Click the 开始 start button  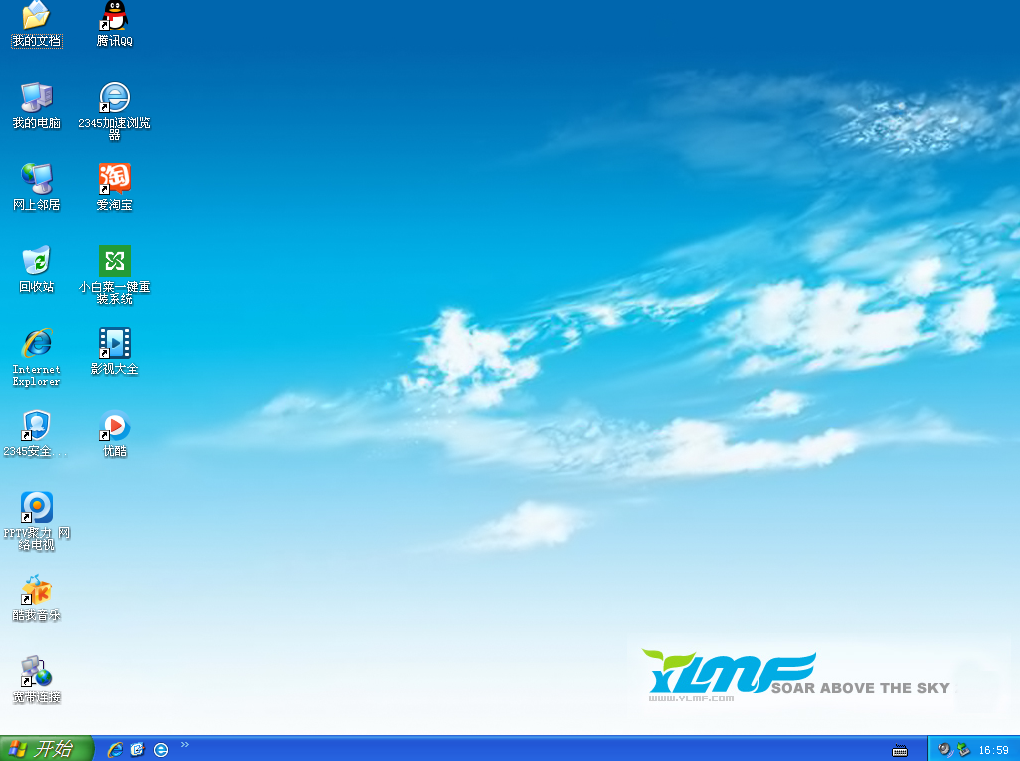pos(46,749)
